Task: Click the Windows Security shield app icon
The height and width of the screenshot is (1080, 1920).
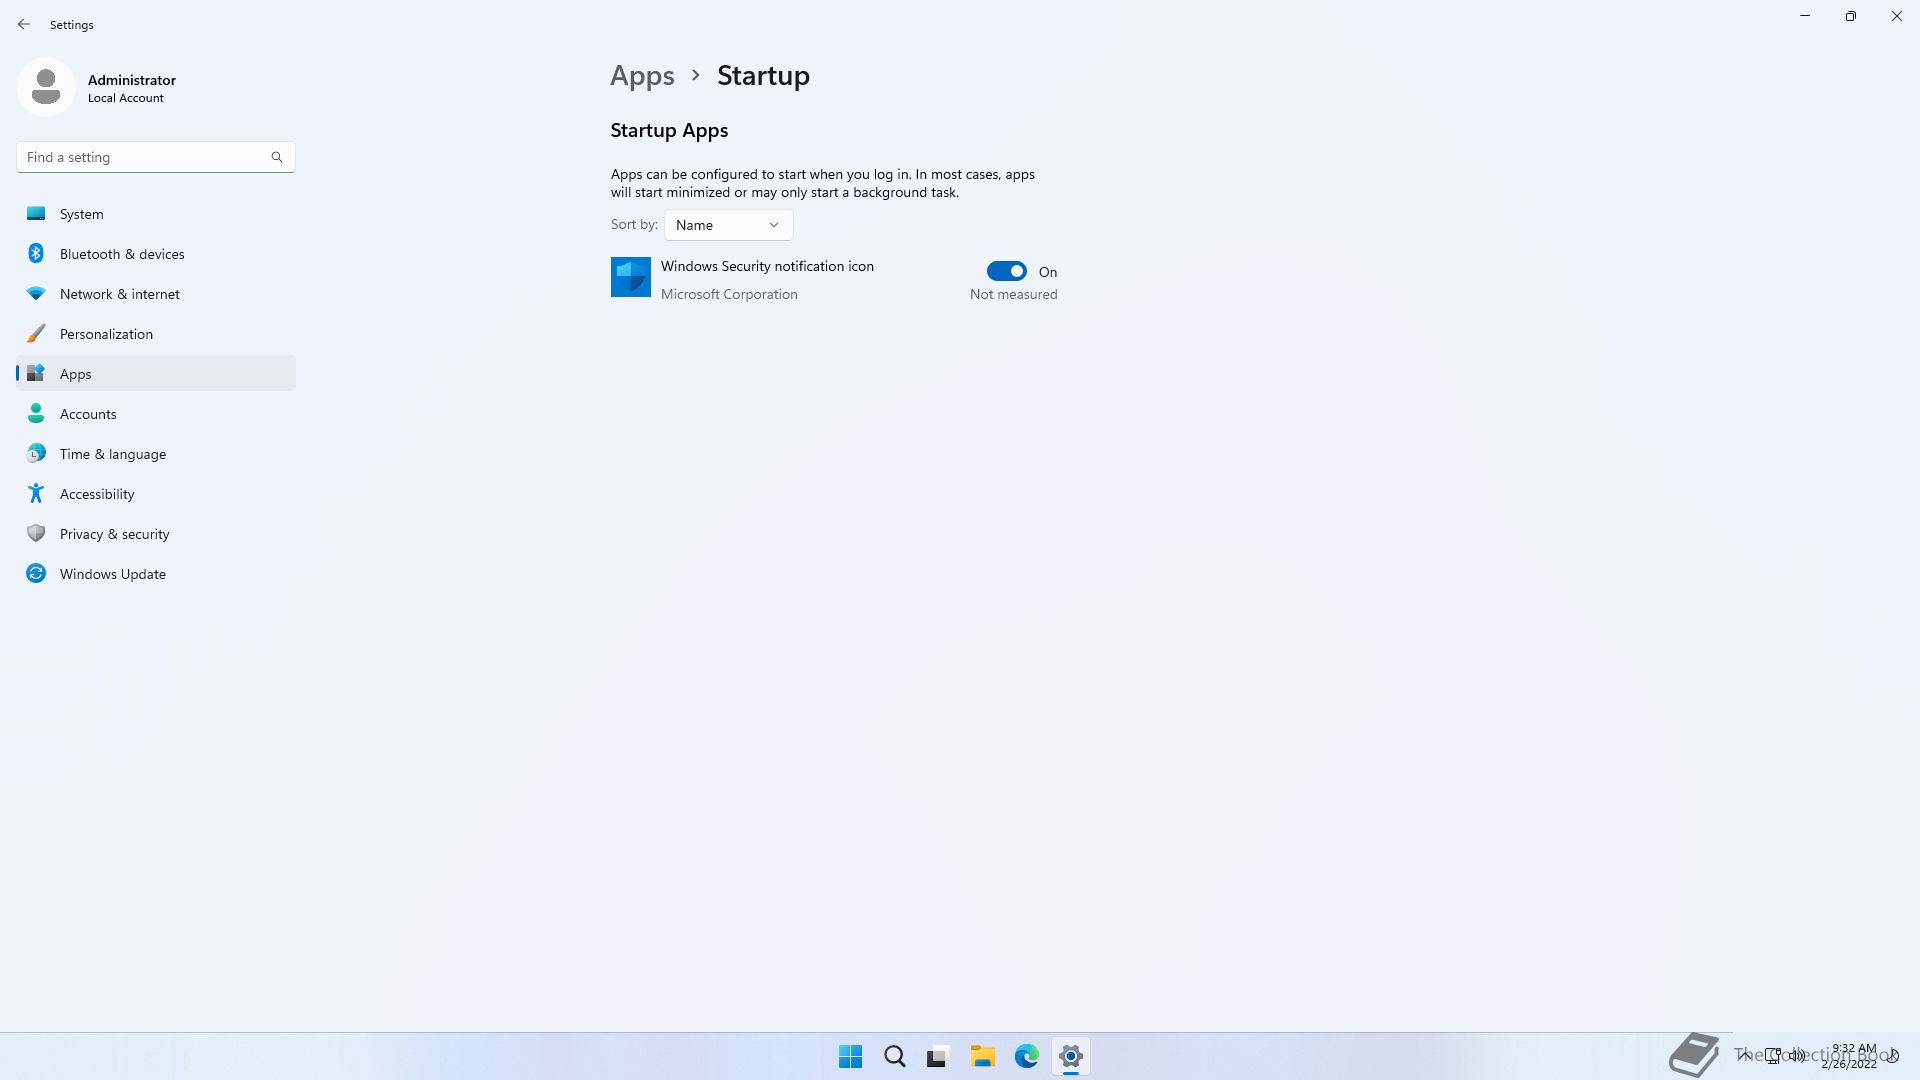Action: pos(631,277)
